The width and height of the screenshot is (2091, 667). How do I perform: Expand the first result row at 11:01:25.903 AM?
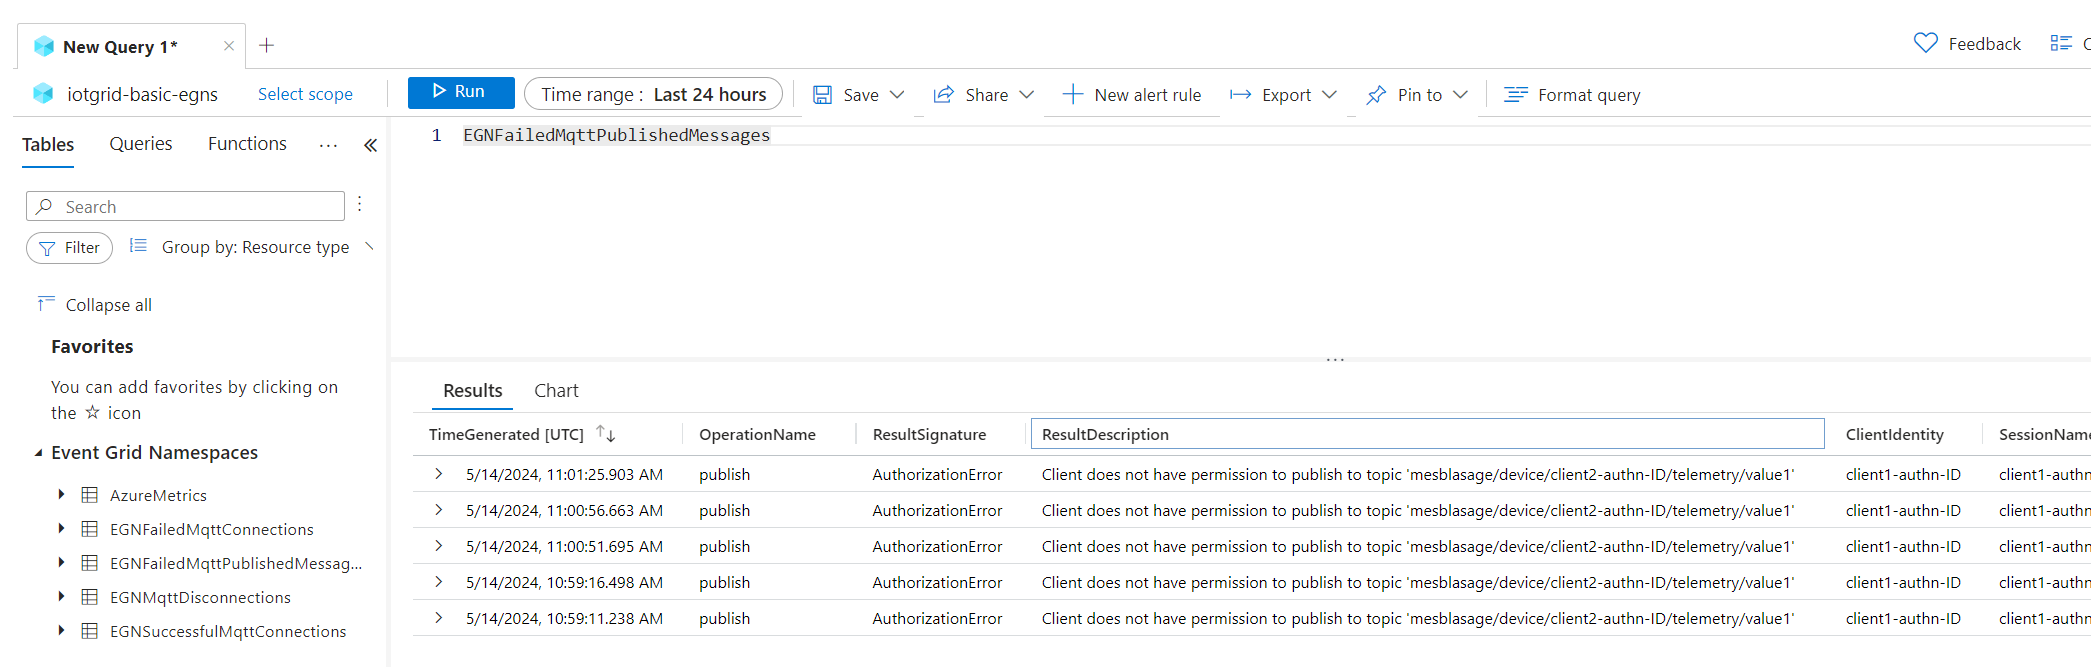pyautogui.click(x=438, y=474)
